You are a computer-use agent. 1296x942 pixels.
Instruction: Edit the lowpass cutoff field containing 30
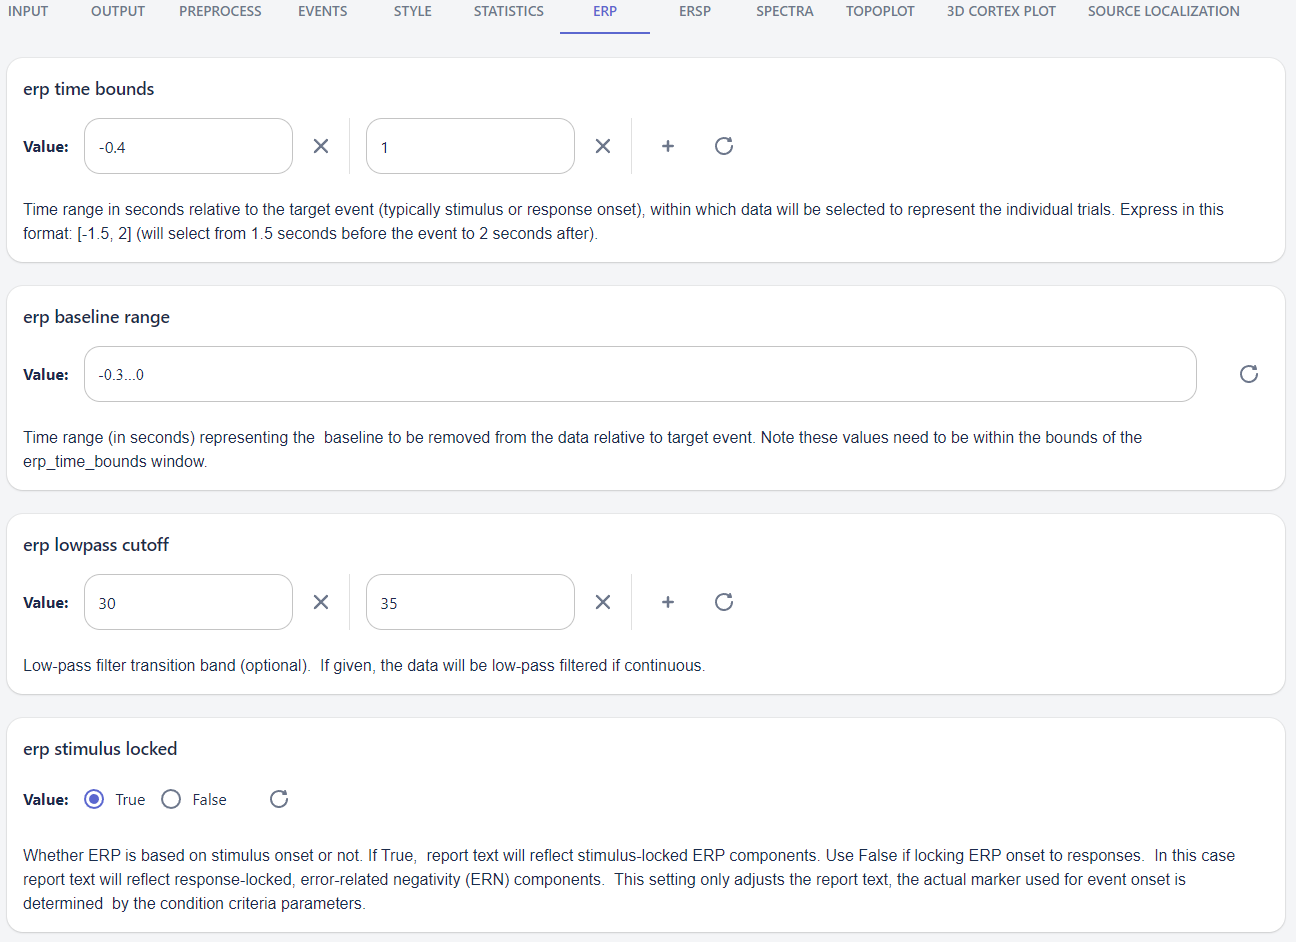(188, 602)
